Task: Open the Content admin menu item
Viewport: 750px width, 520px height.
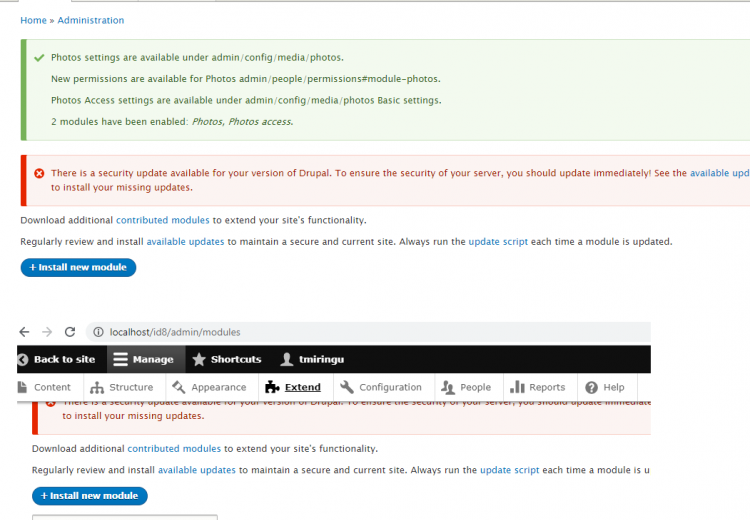Action: (45, 387)
